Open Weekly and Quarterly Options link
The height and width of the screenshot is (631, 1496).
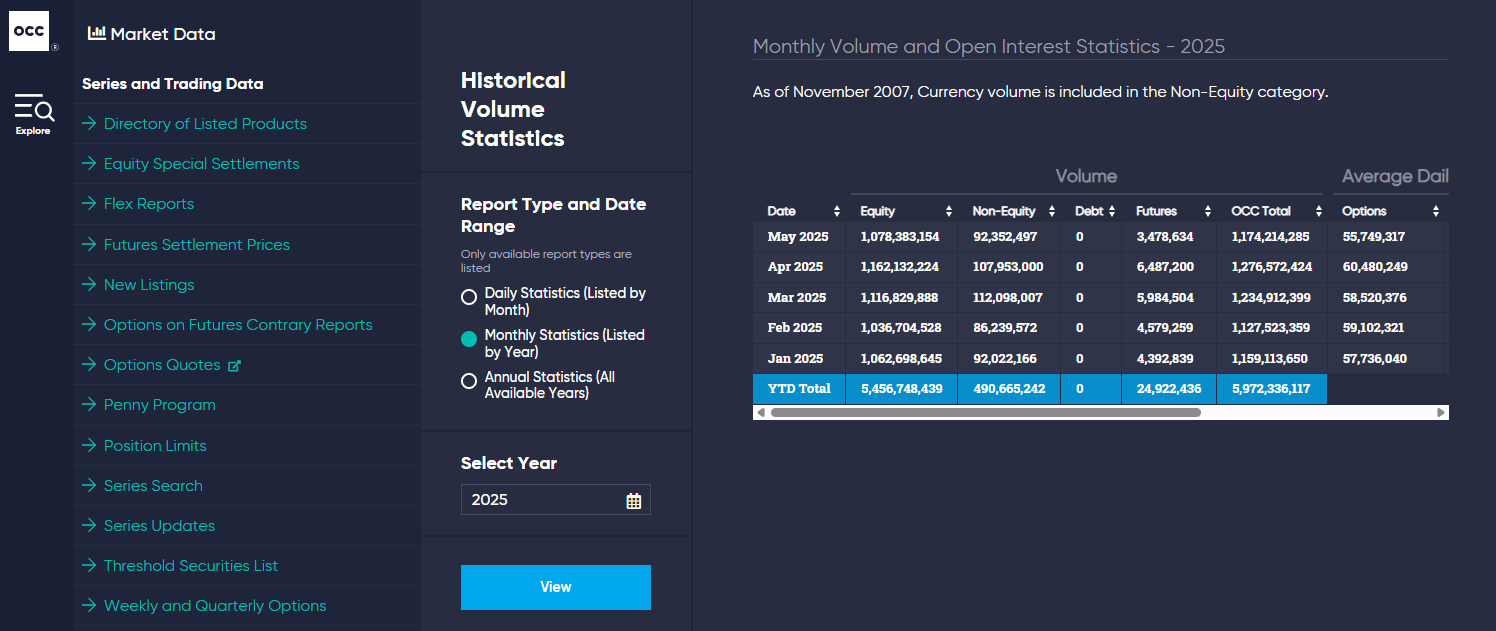pyautogui.click(x=215, y=606)
